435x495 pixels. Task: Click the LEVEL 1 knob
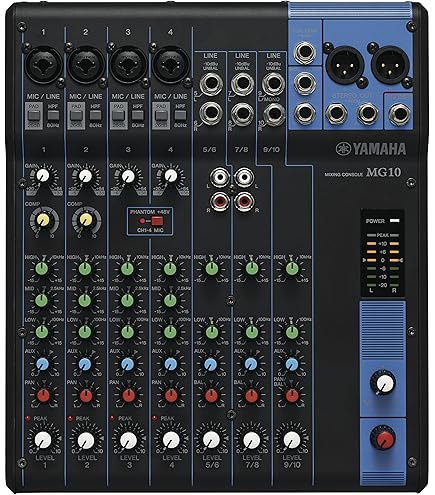pos(43,440)
